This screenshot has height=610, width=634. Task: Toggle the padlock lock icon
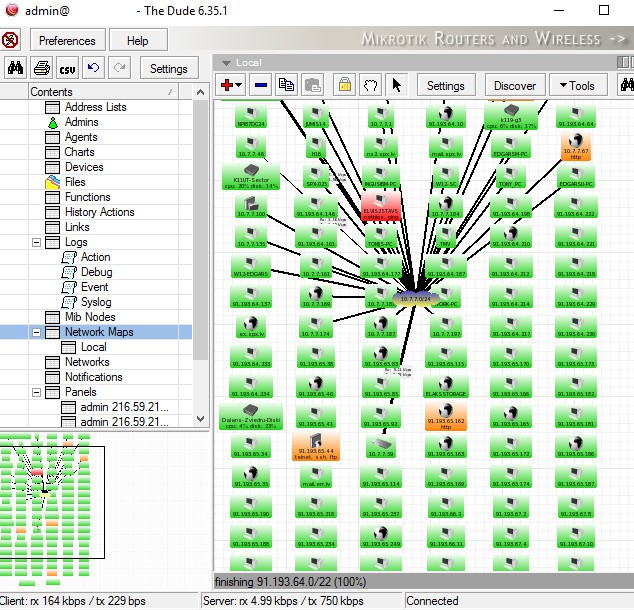pos(344,85)
